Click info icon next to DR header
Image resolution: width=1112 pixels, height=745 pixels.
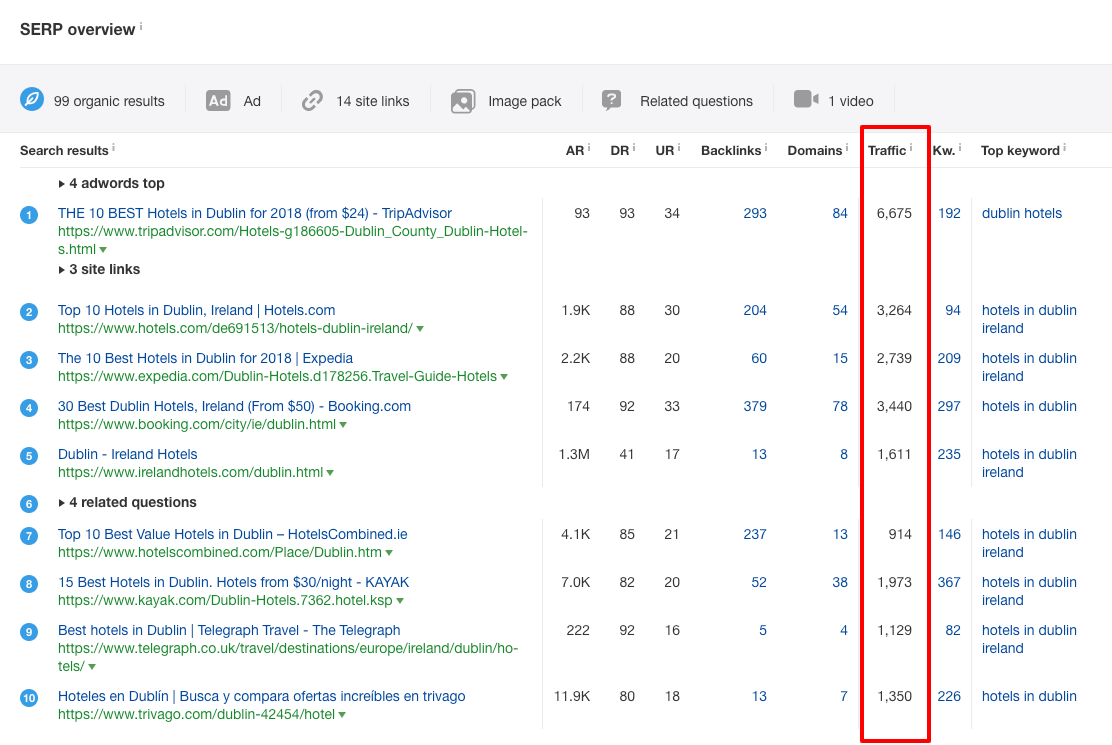pos(633,147)
